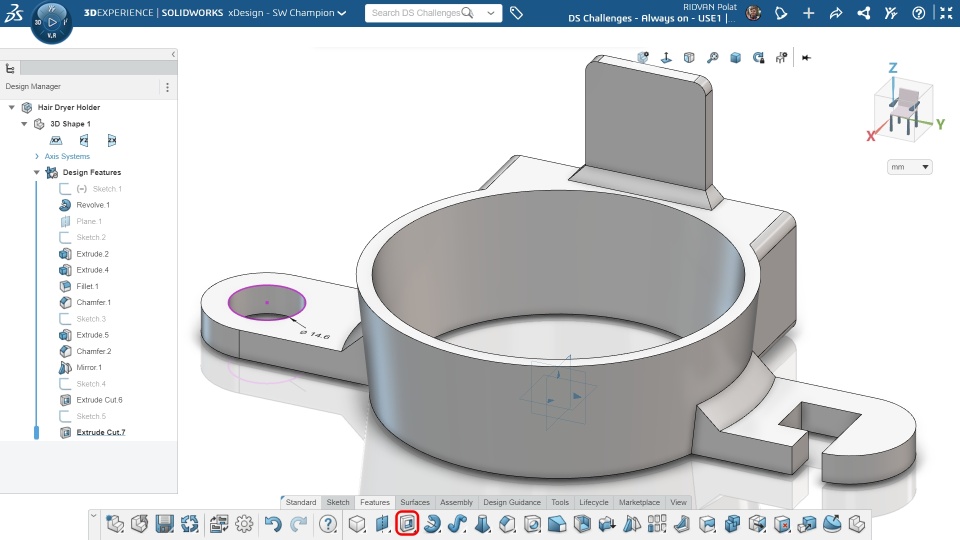Select the Loft tool in Features toolbar
This screenshot has height=540, width=960.
tap(482, 524)
